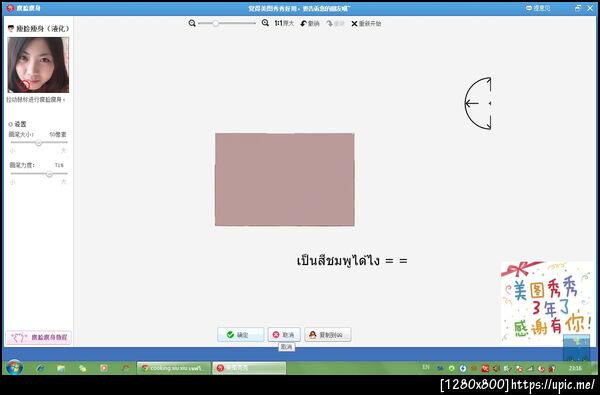Undo the last edit with 撤销

310,23
